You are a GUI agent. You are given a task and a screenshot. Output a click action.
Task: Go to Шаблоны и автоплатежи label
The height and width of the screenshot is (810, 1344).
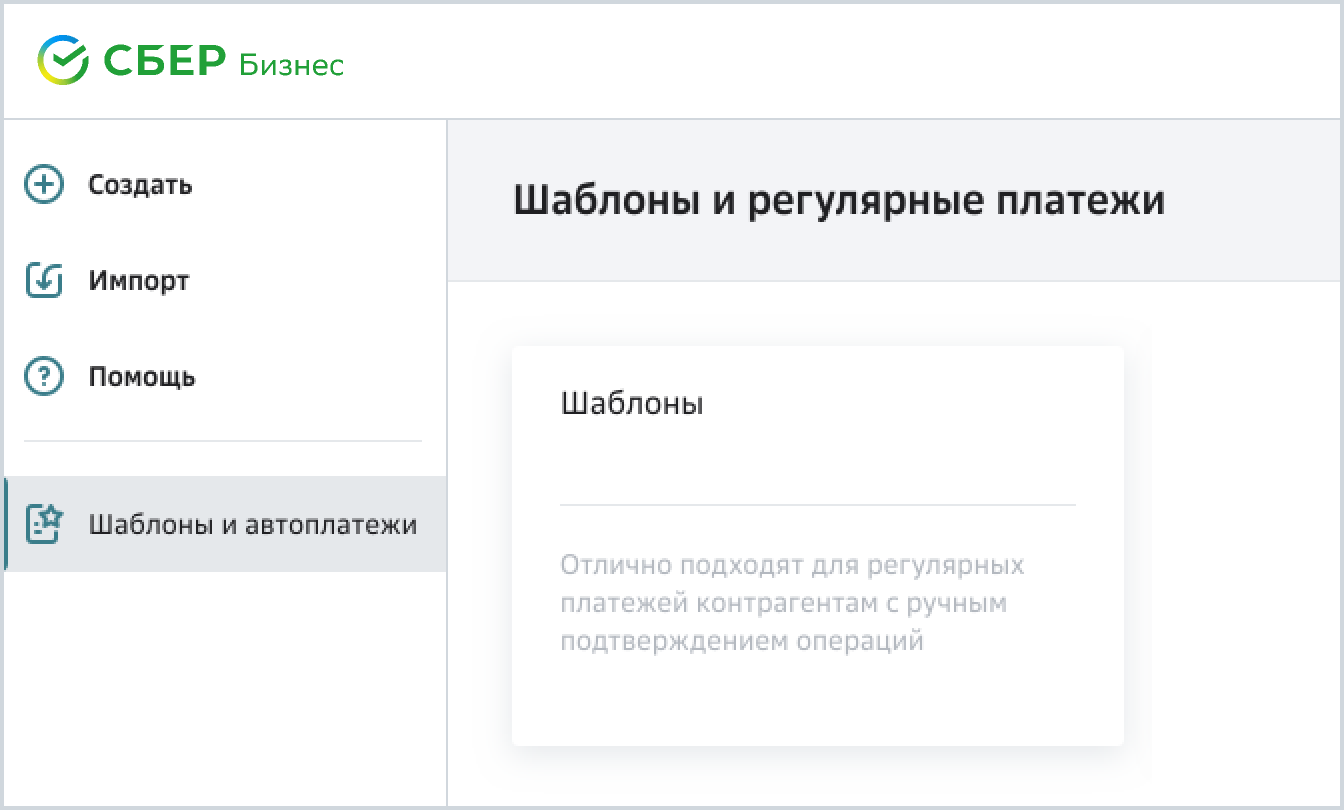pos(252,524)
